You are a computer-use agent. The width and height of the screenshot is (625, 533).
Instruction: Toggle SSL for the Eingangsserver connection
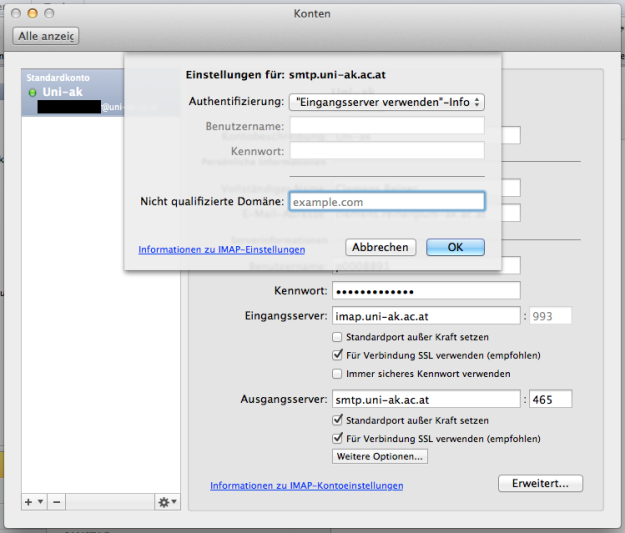coord(338,355)
